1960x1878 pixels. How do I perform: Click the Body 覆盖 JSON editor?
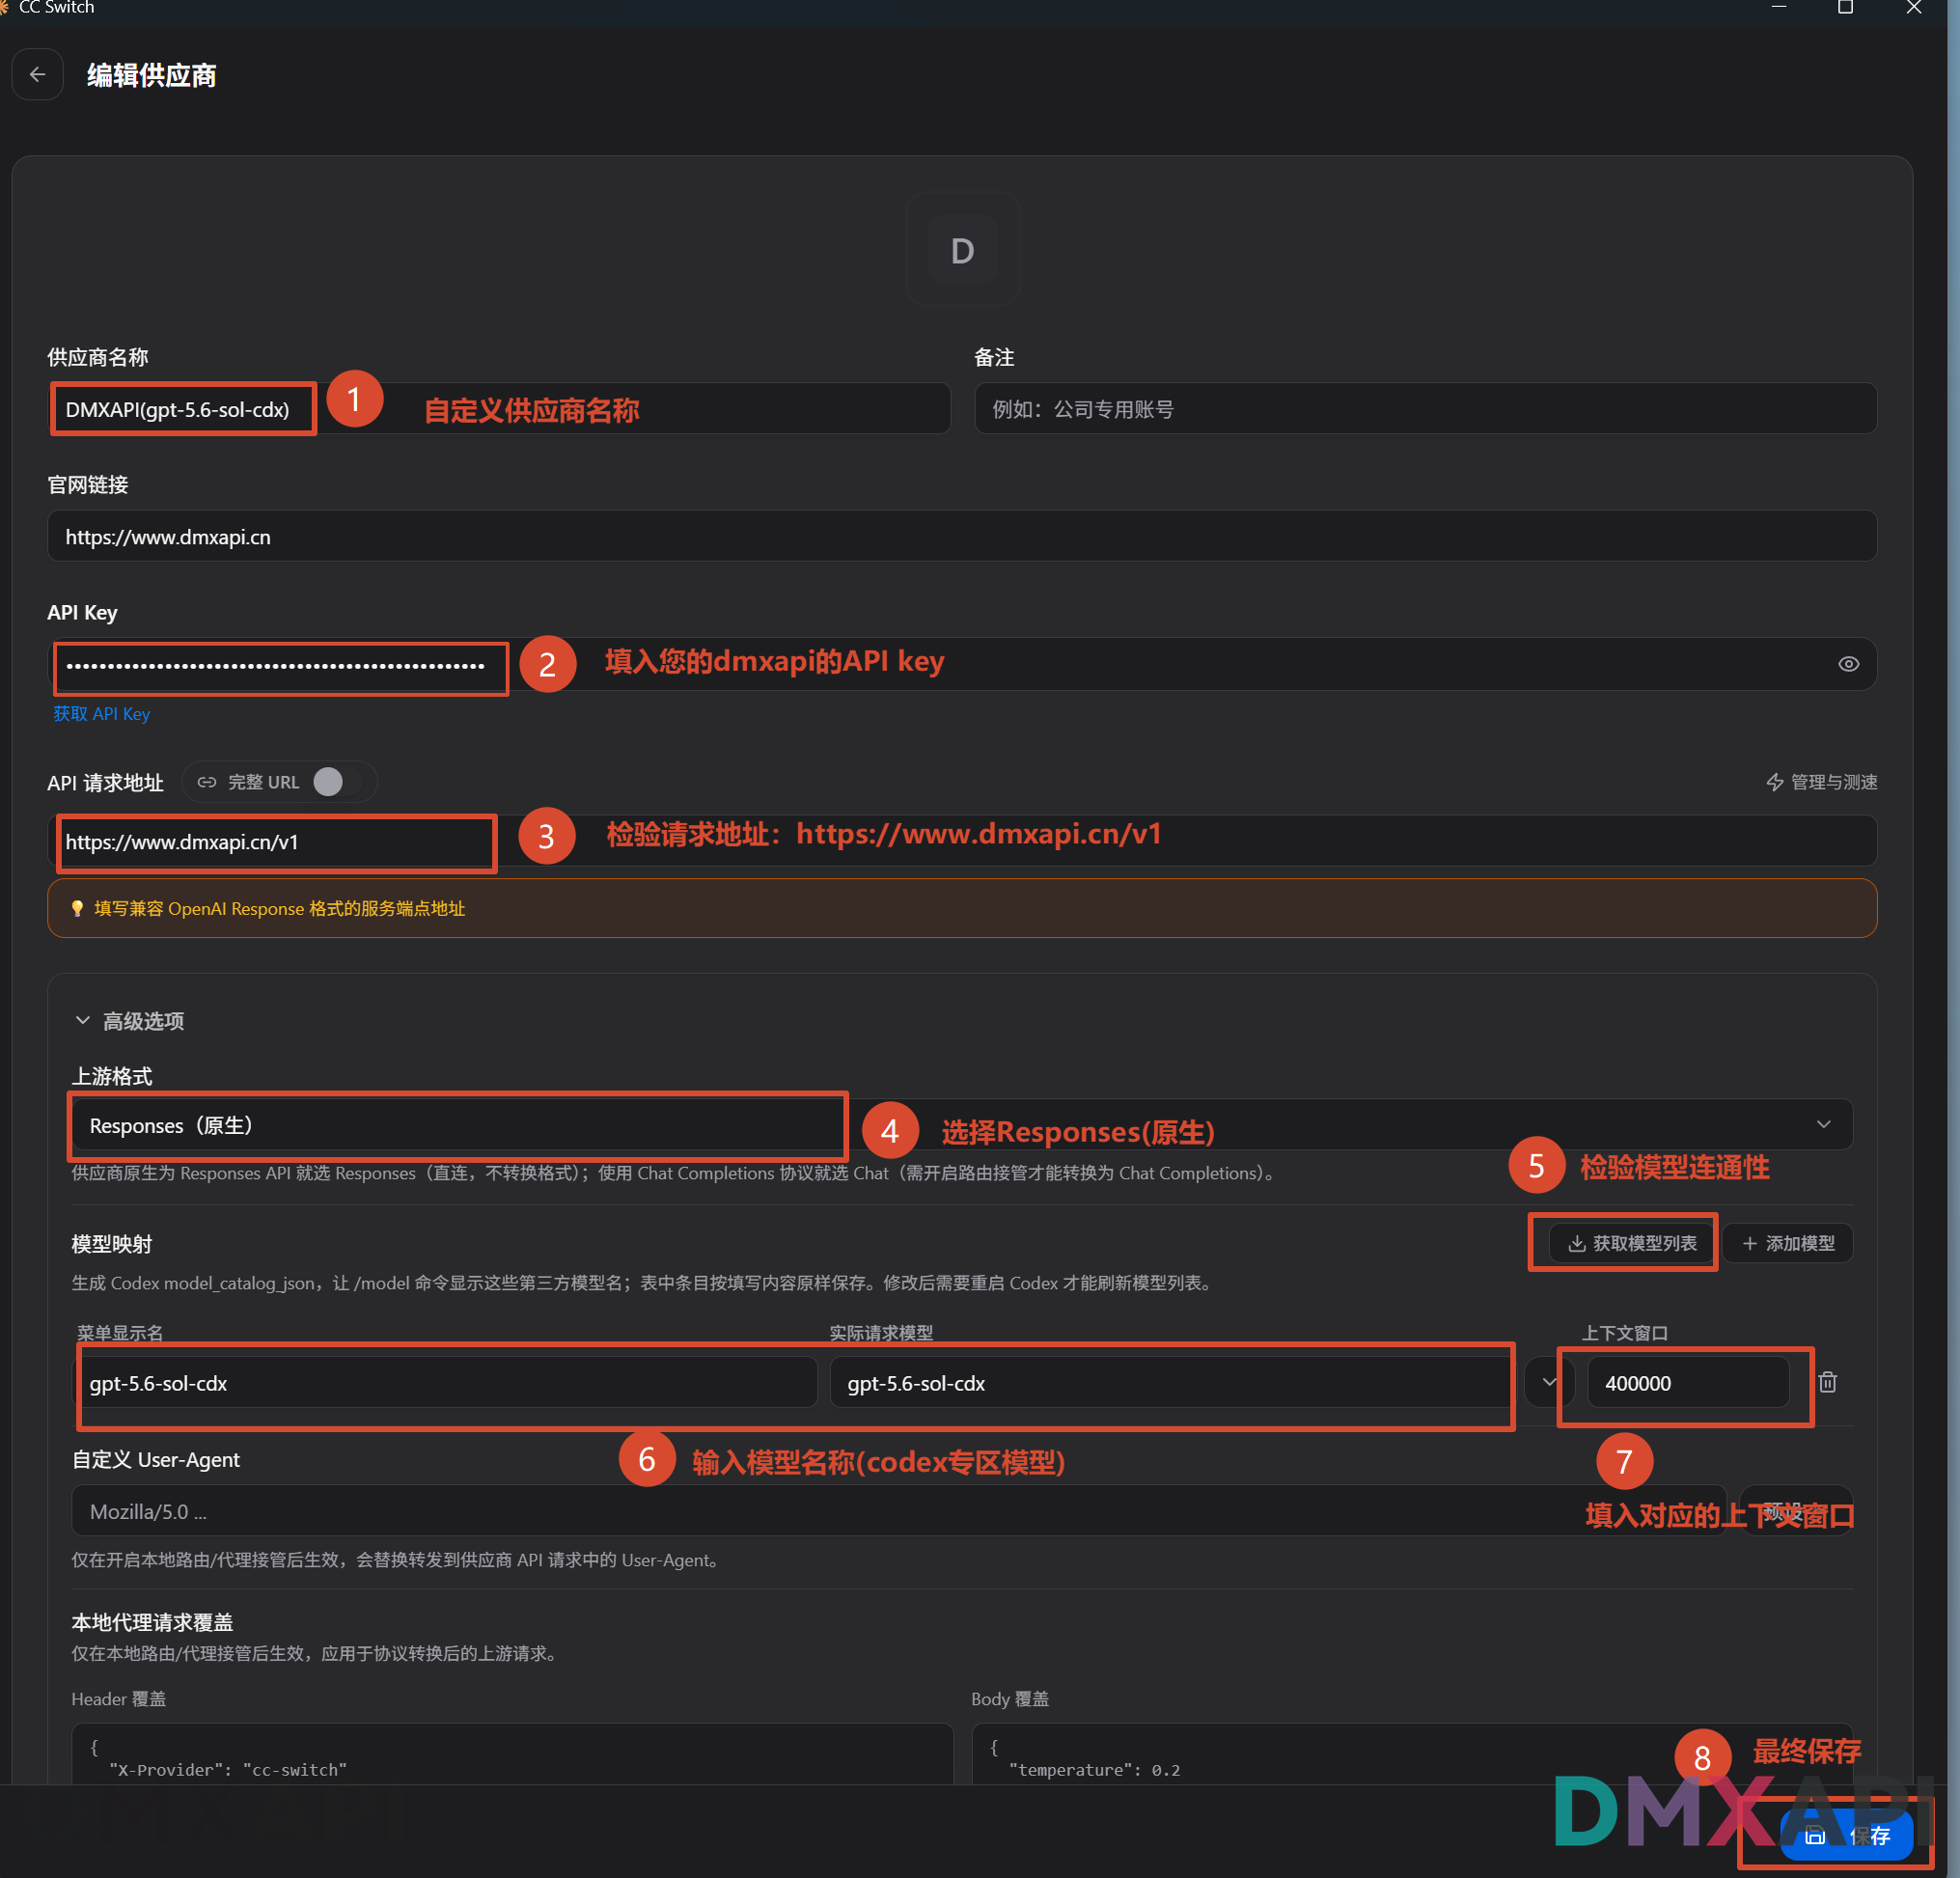tap(1412, 1753)
